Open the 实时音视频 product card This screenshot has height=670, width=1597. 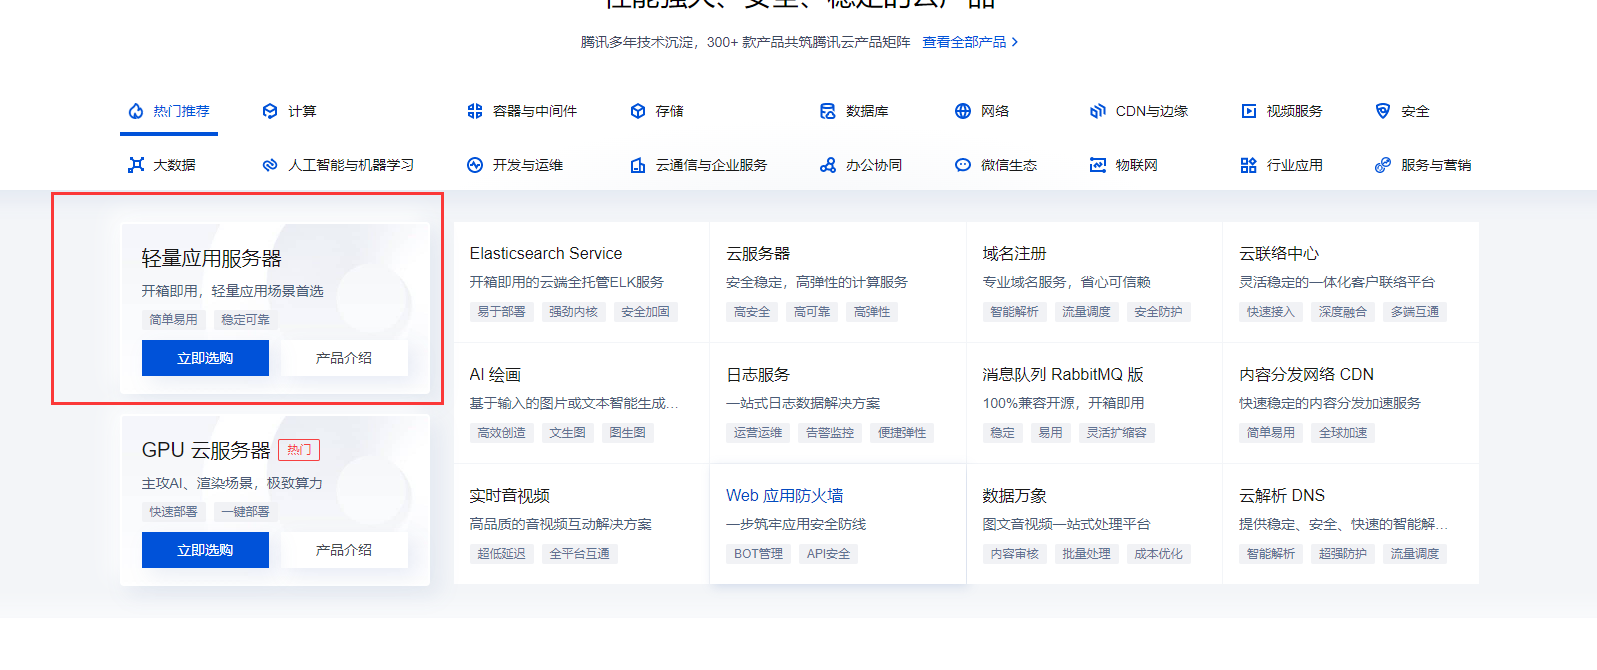point(582,524)
